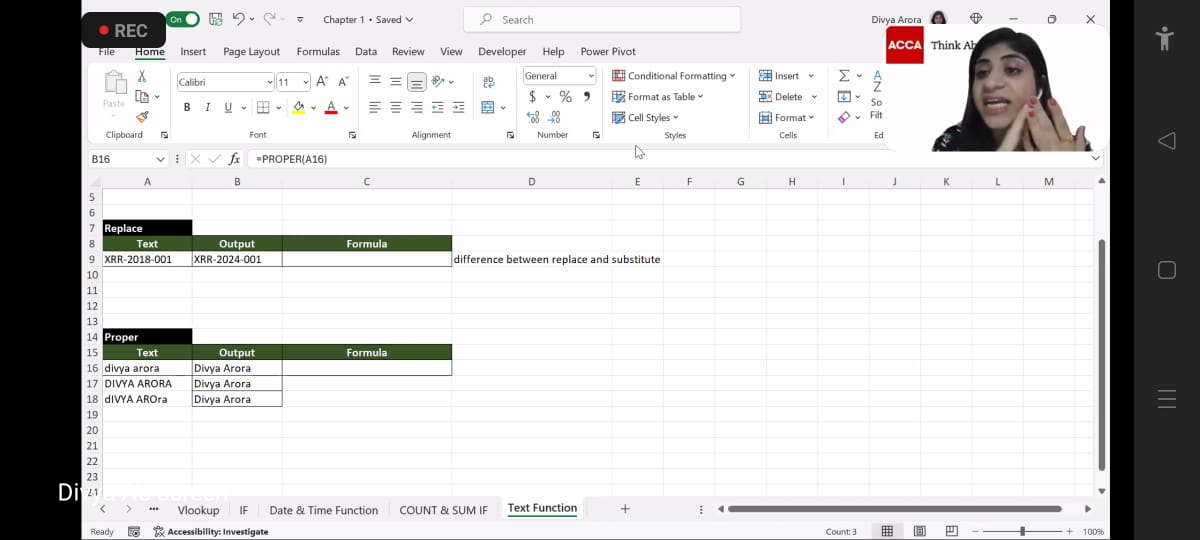Open the Formulas ribbon tab
Screen dimensions: 1200x540
pos(318,51)
